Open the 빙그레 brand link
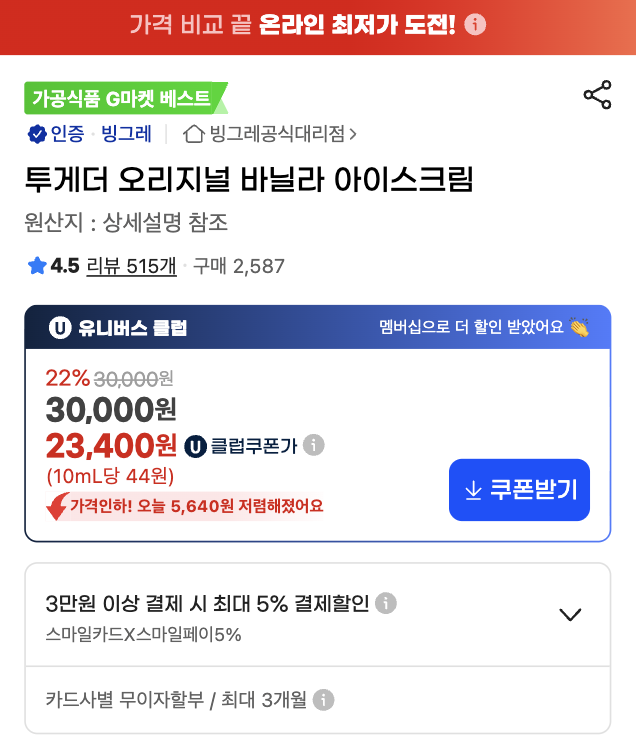Viewport: 636px width, 746px height. point(127,134)
